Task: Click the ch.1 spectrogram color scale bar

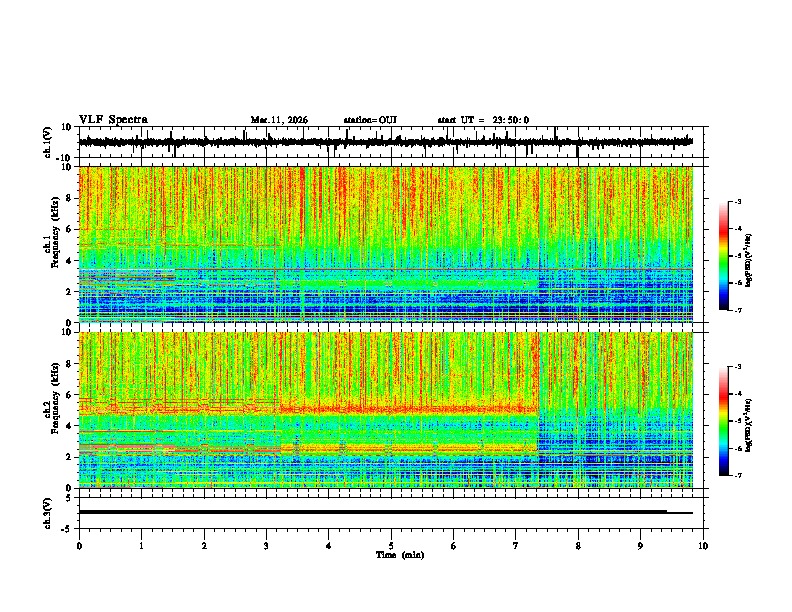Action: (x=724, y=256)
